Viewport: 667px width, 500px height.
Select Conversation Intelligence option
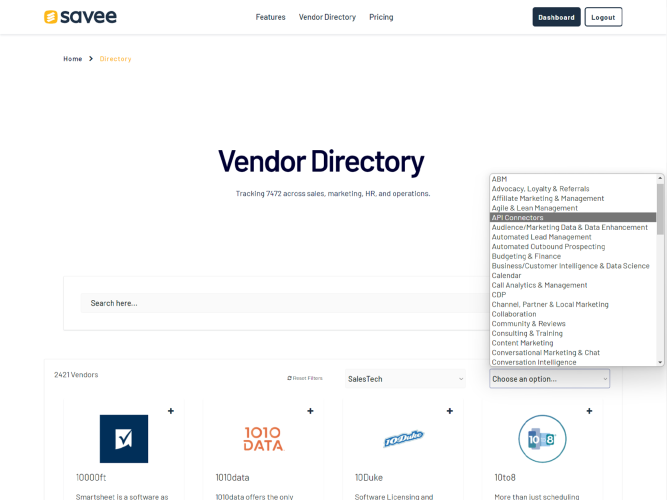[x=573, y=362]
